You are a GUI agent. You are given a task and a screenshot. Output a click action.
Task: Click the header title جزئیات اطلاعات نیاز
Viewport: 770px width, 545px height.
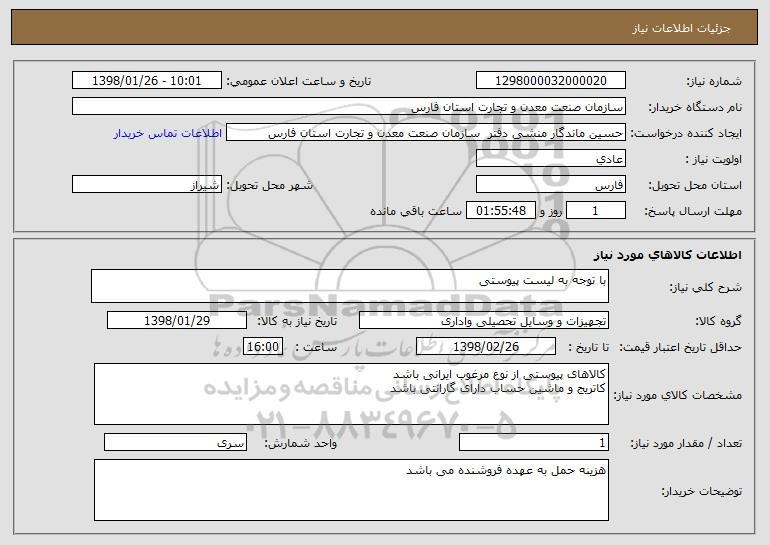(x=681, y=28)
